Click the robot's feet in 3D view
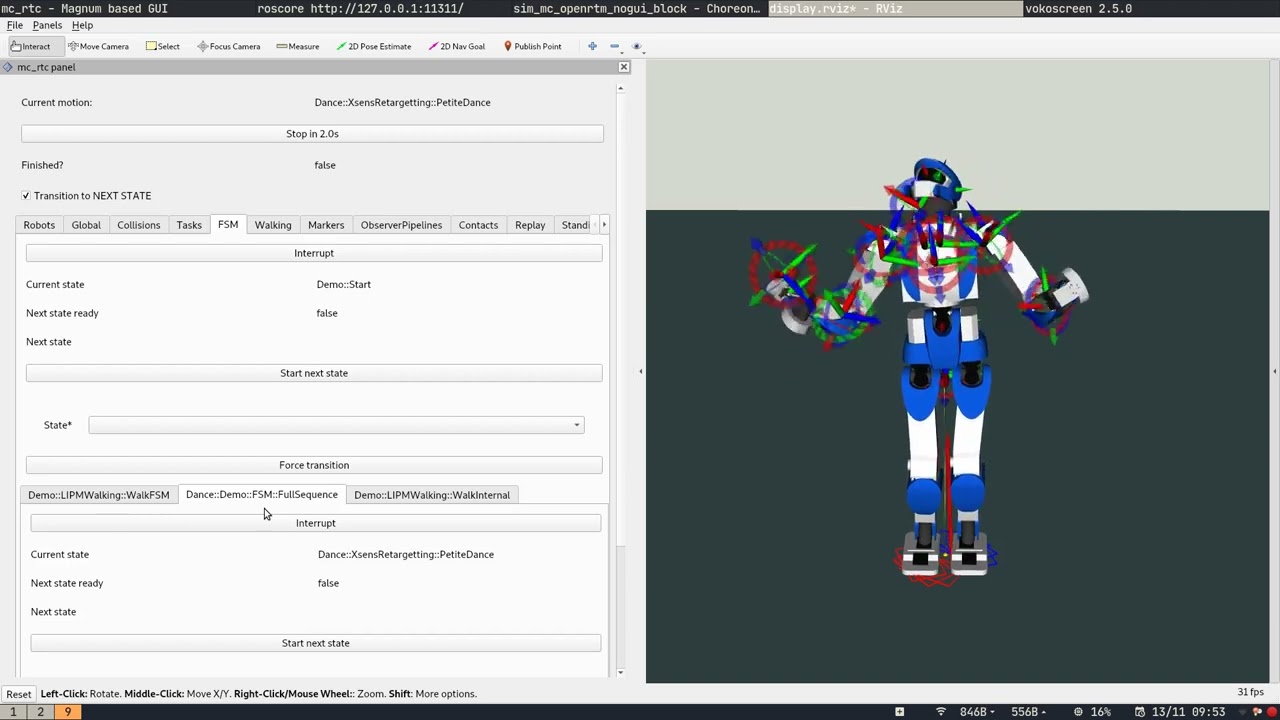 [x=945, y=555]
